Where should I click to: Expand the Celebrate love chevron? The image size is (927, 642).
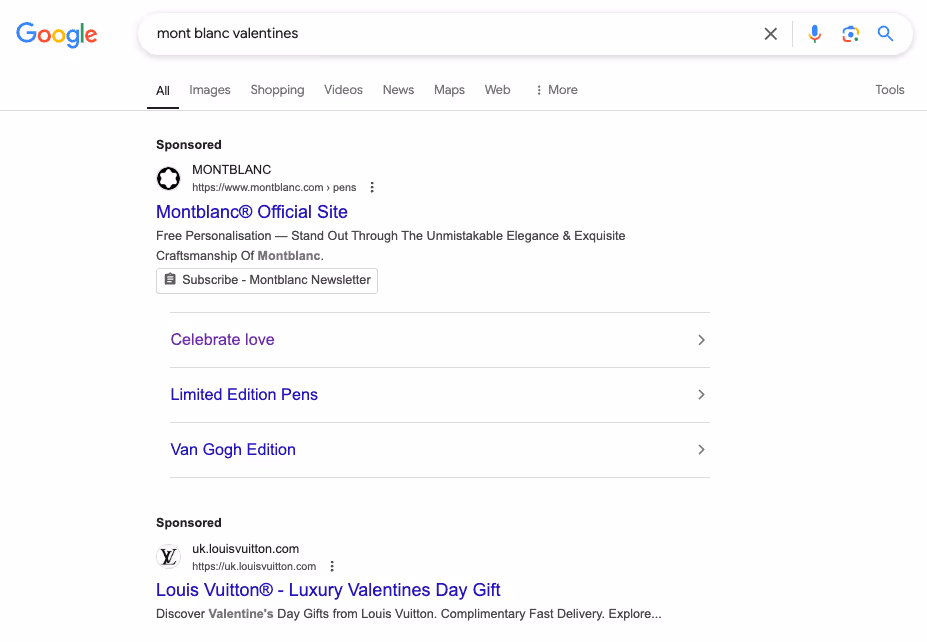pyautogui.click(x=701, y=340)
